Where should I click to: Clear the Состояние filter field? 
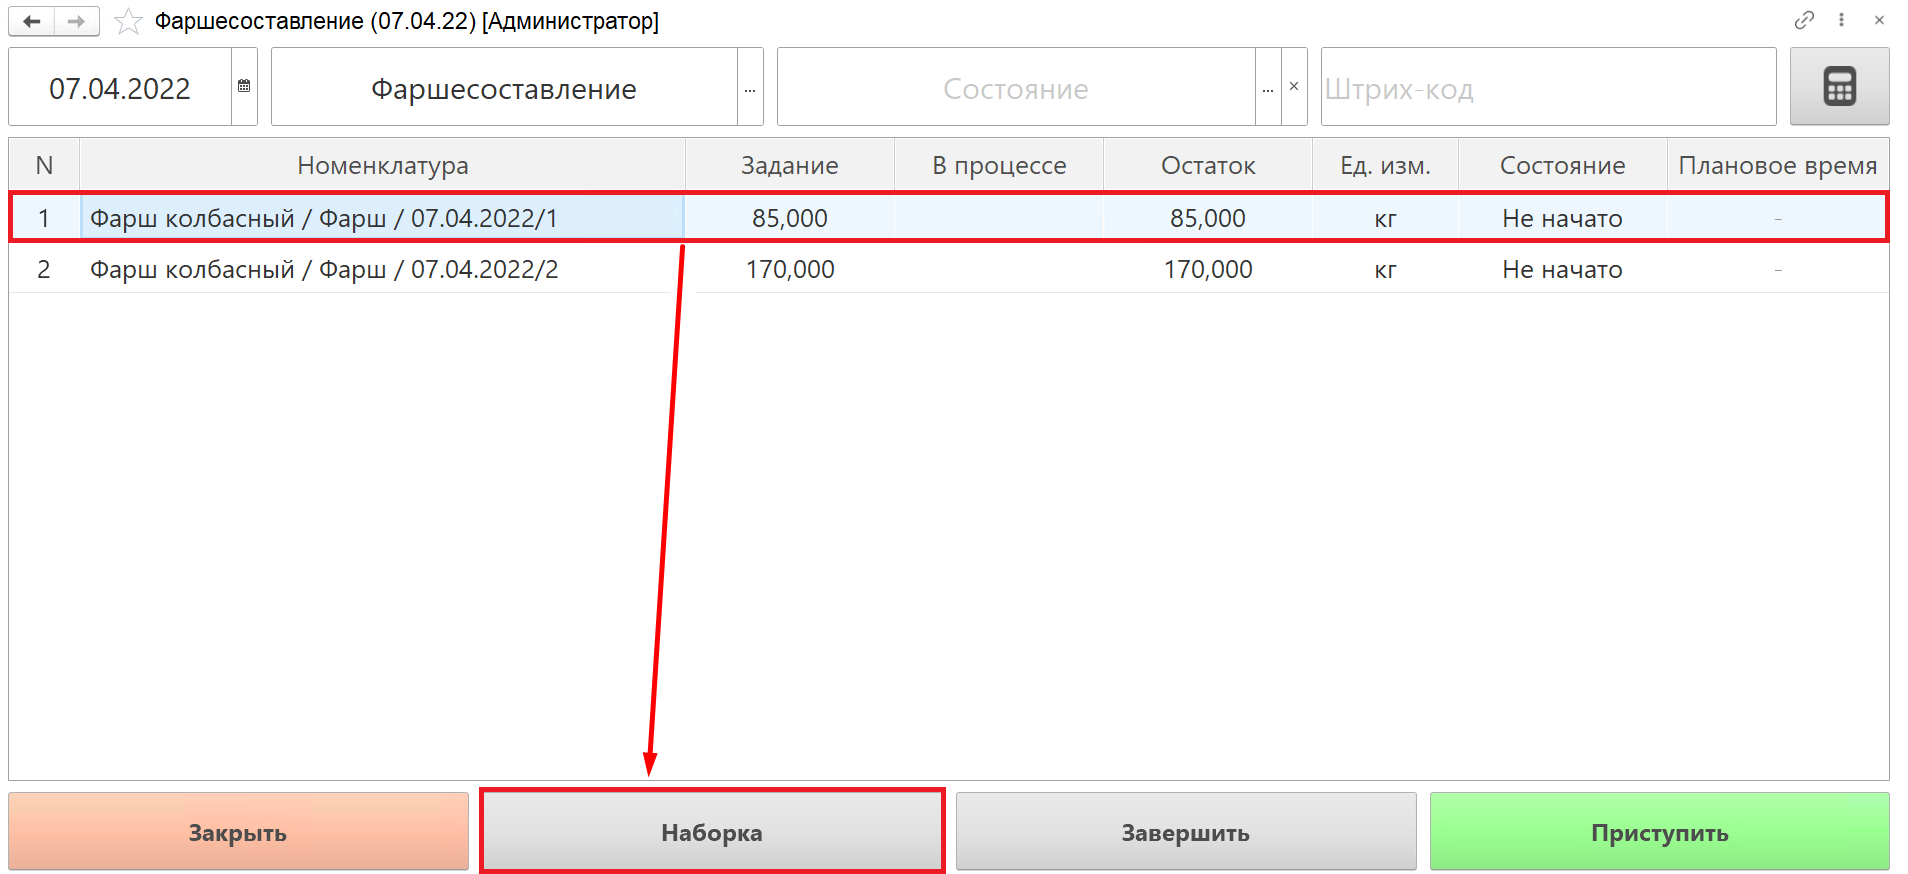tap(1294, 87)
